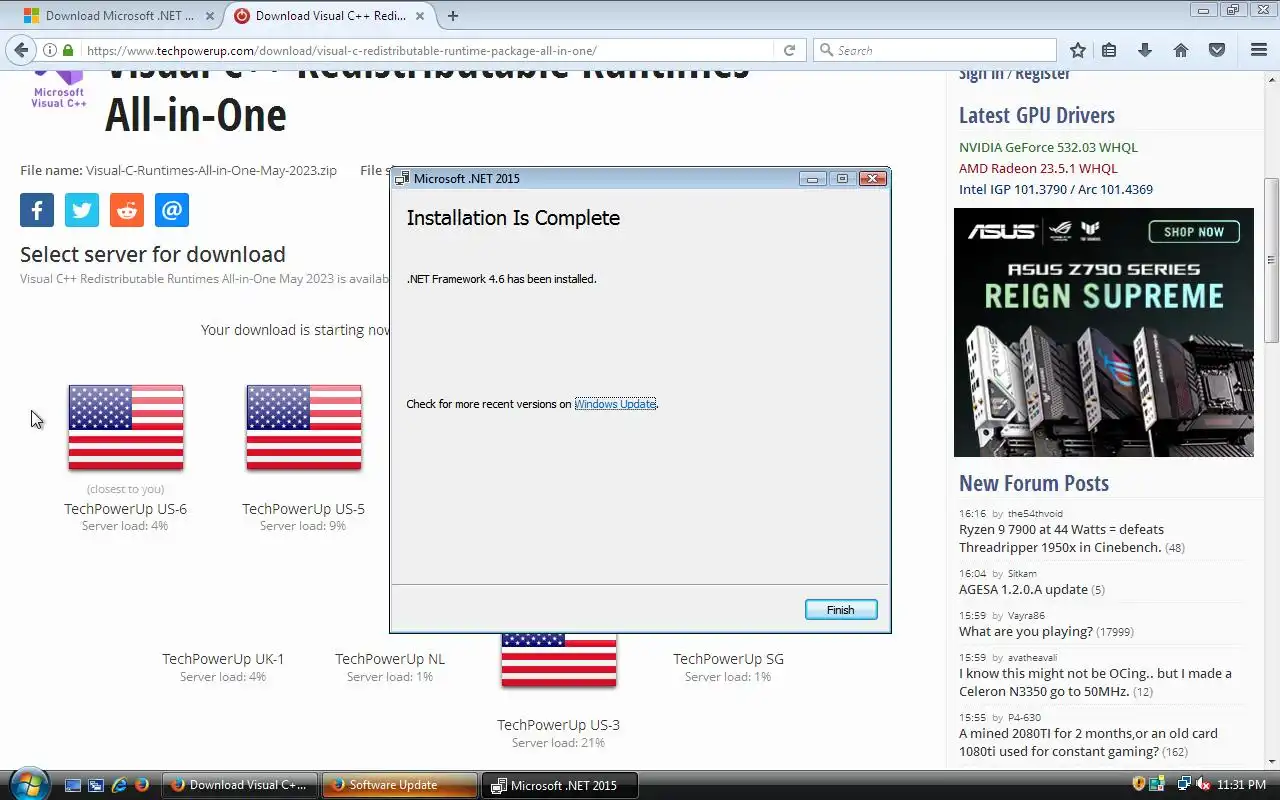Save page to Pocket icon
This screenshot has width=1280, height=800.
click(x=1217, y=50)
